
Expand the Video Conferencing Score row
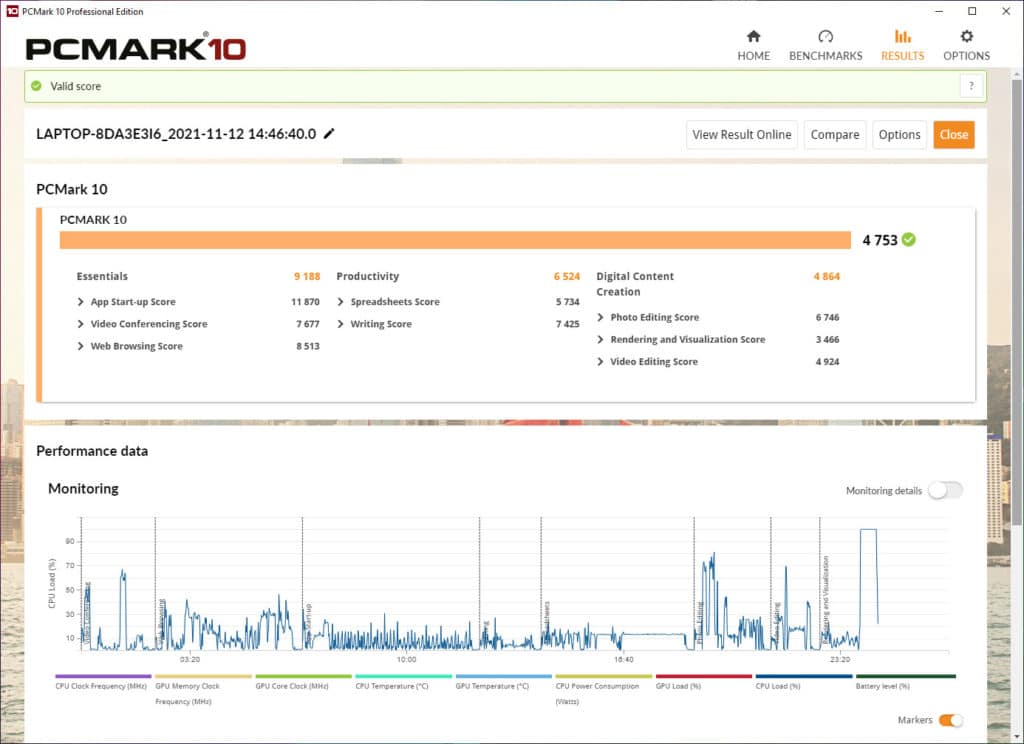pos(80,324)
